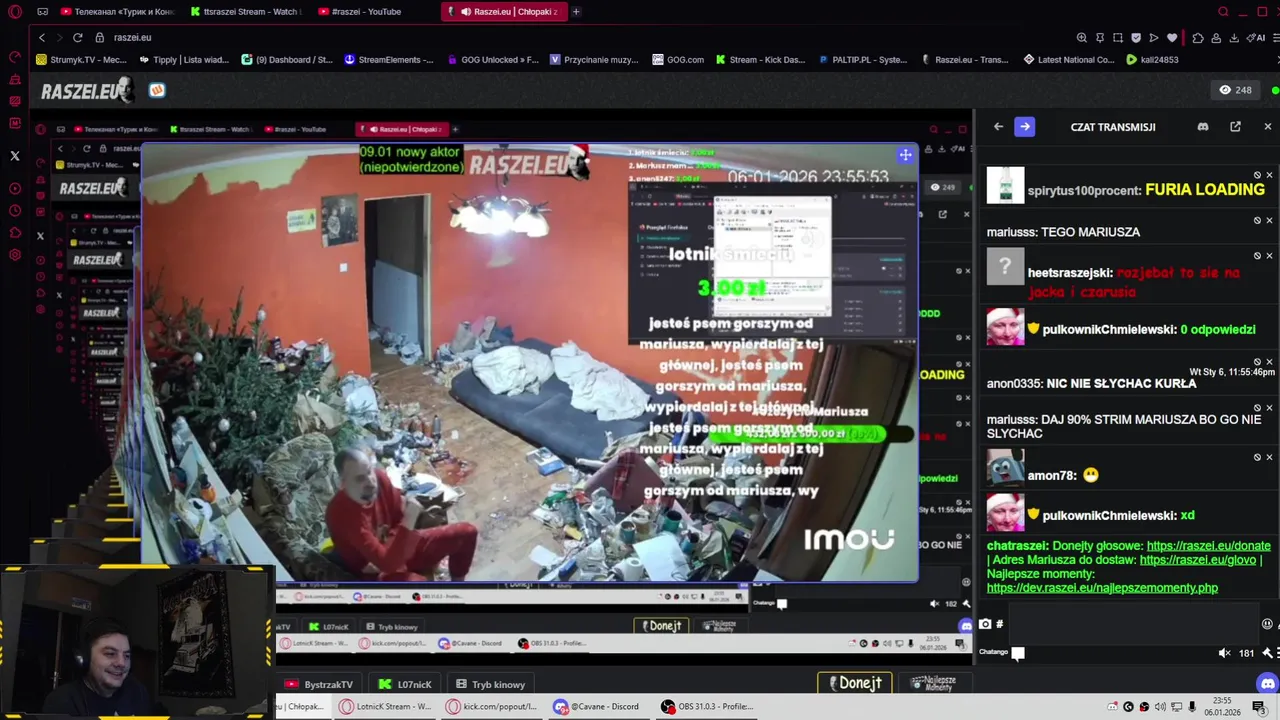1280x720 pixels.
Task: Open the kali24853 bookmark
Action: coord(1152,60)
